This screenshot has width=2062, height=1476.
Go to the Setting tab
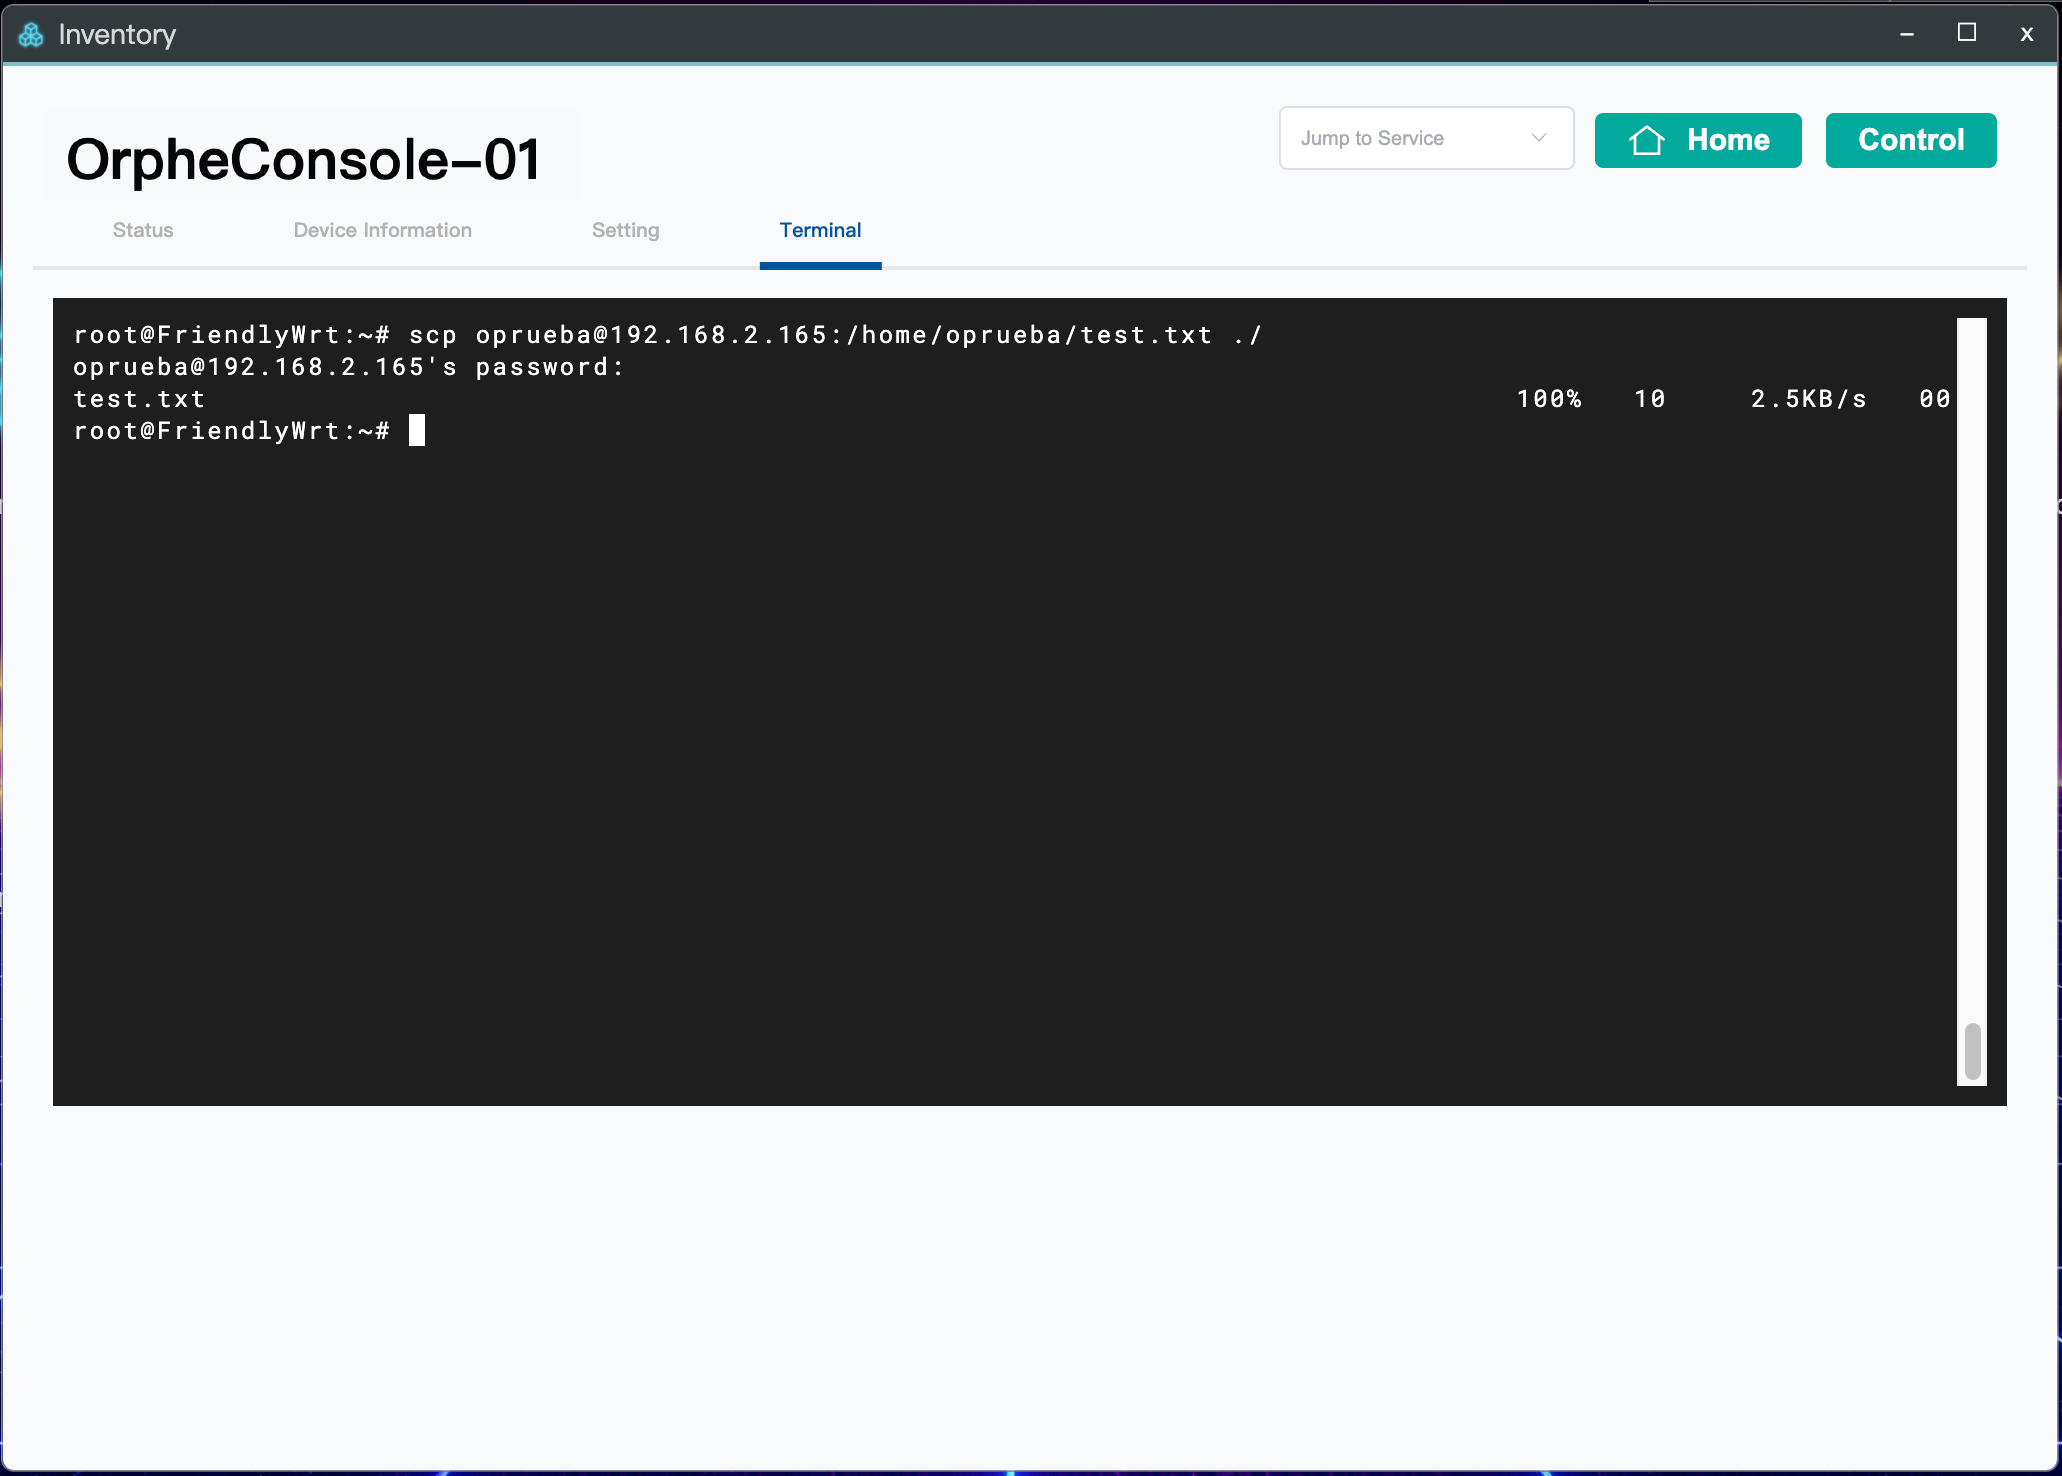[625, 230]
